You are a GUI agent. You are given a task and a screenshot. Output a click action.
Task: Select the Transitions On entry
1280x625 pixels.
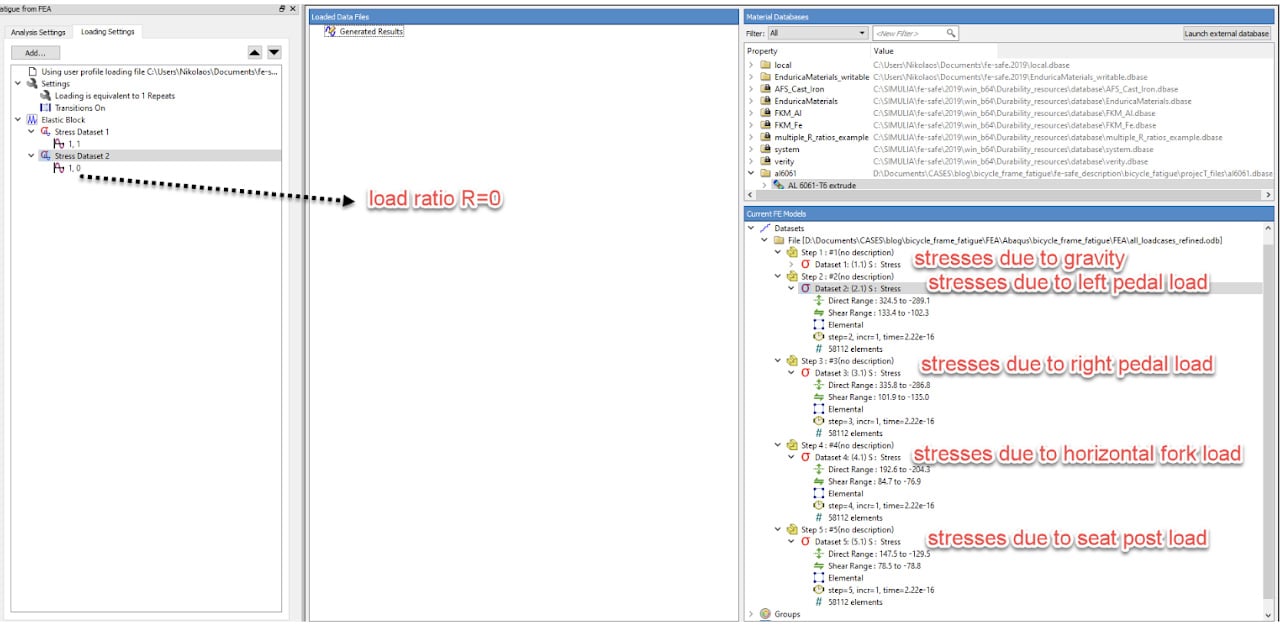click(80, 108)
